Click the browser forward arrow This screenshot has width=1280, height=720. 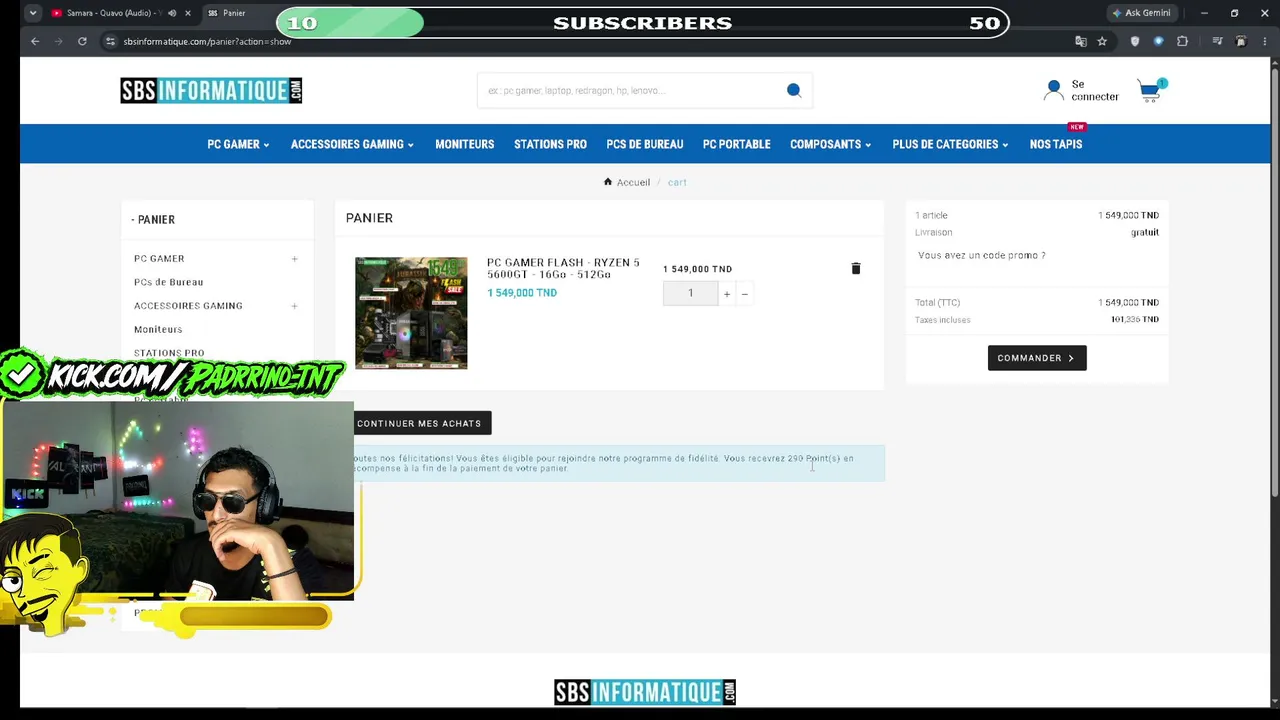click(58, 41)
